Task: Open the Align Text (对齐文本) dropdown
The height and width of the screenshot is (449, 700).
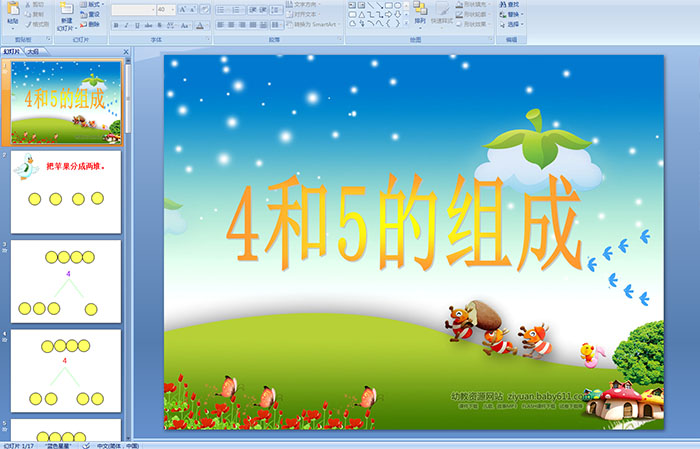Action: coord(304,14)
